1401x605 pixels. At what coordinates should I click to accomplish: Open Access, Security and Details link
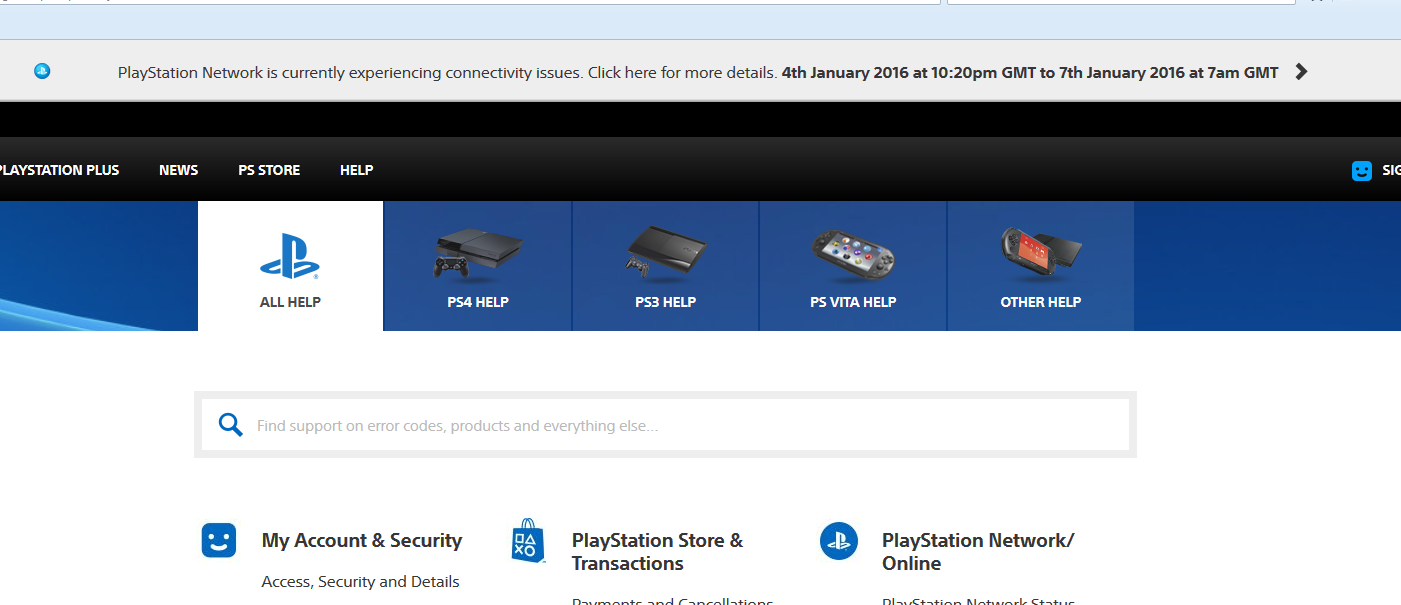[361, 581]
